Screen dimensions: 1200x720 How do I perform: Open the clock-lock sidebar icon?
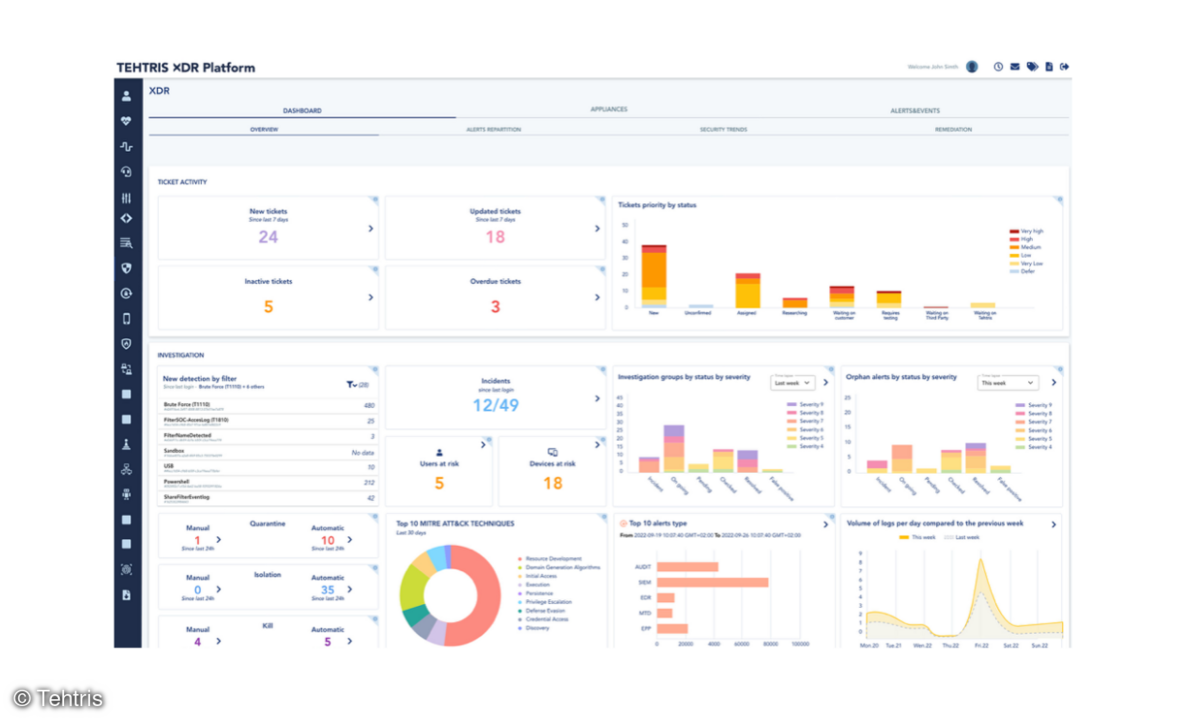click(x=126, y=293)
